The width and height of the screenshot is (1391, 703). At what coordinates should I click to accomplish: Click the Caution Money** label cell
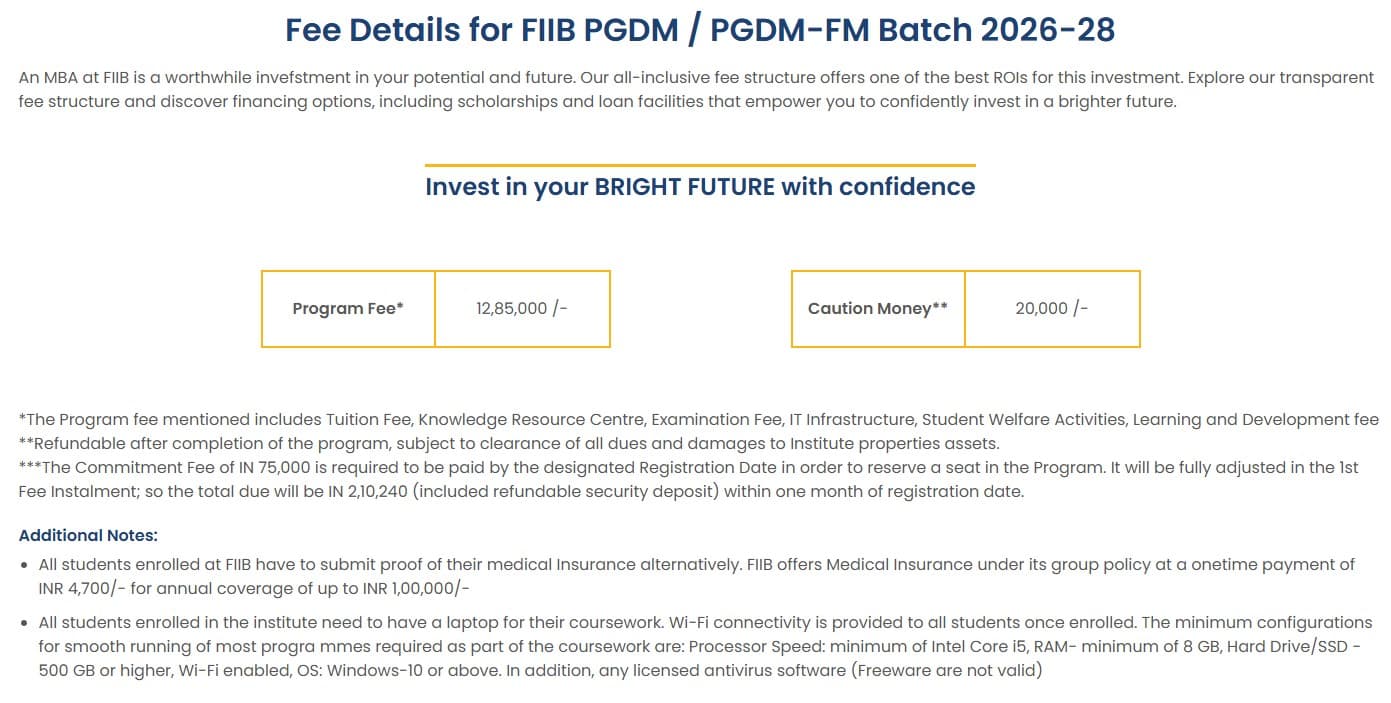[877, 309]
